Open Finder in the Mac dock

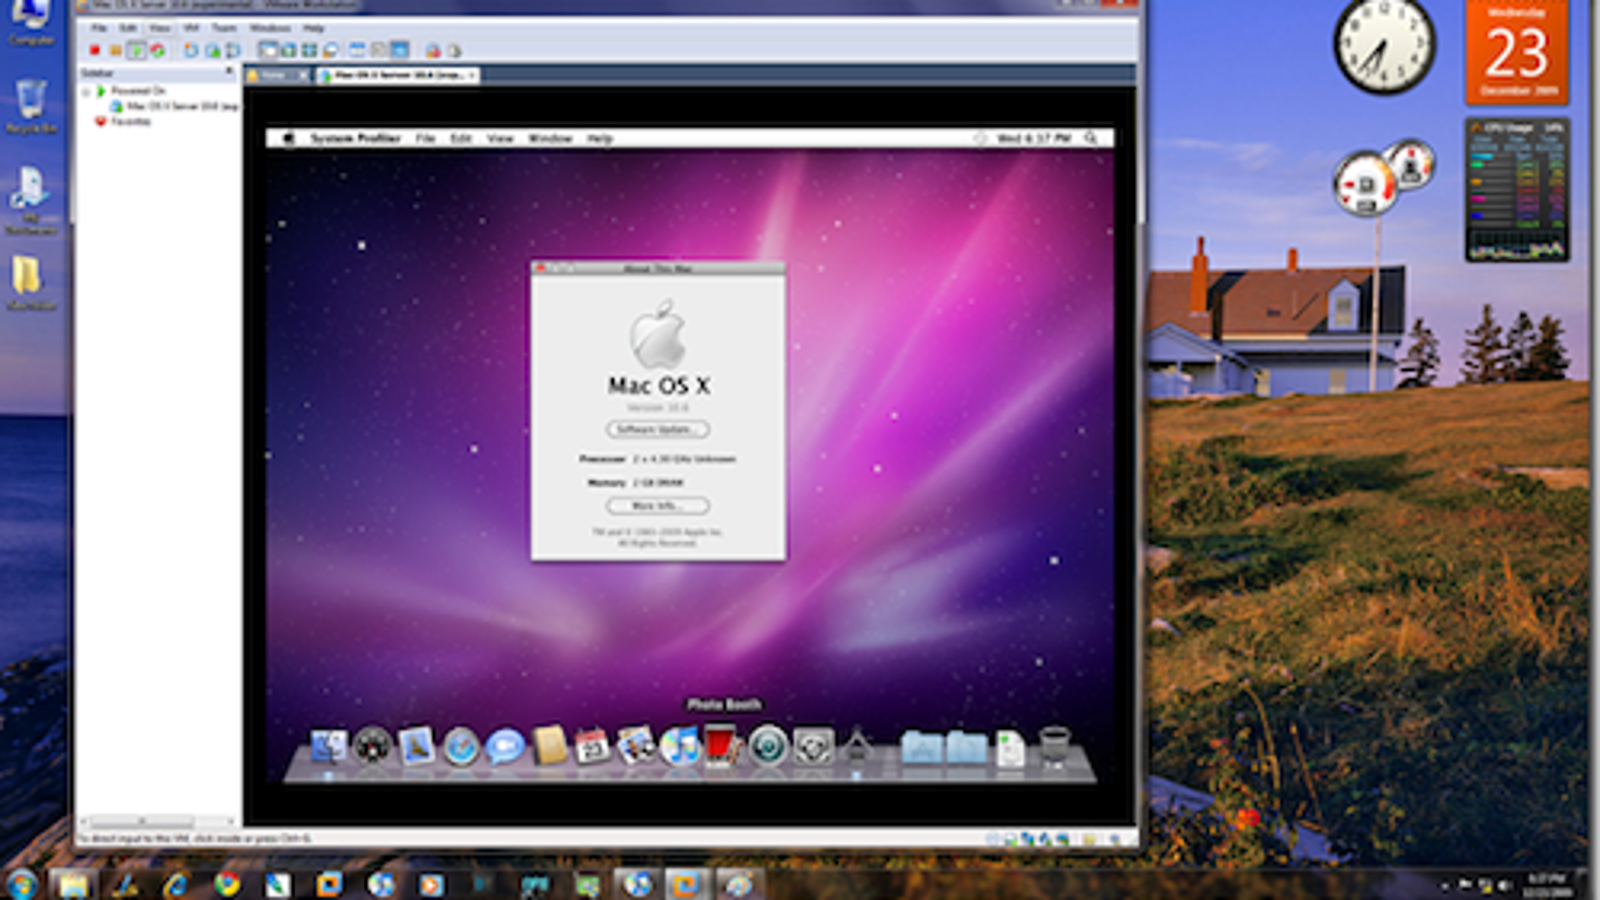click(x=328, y=746)
